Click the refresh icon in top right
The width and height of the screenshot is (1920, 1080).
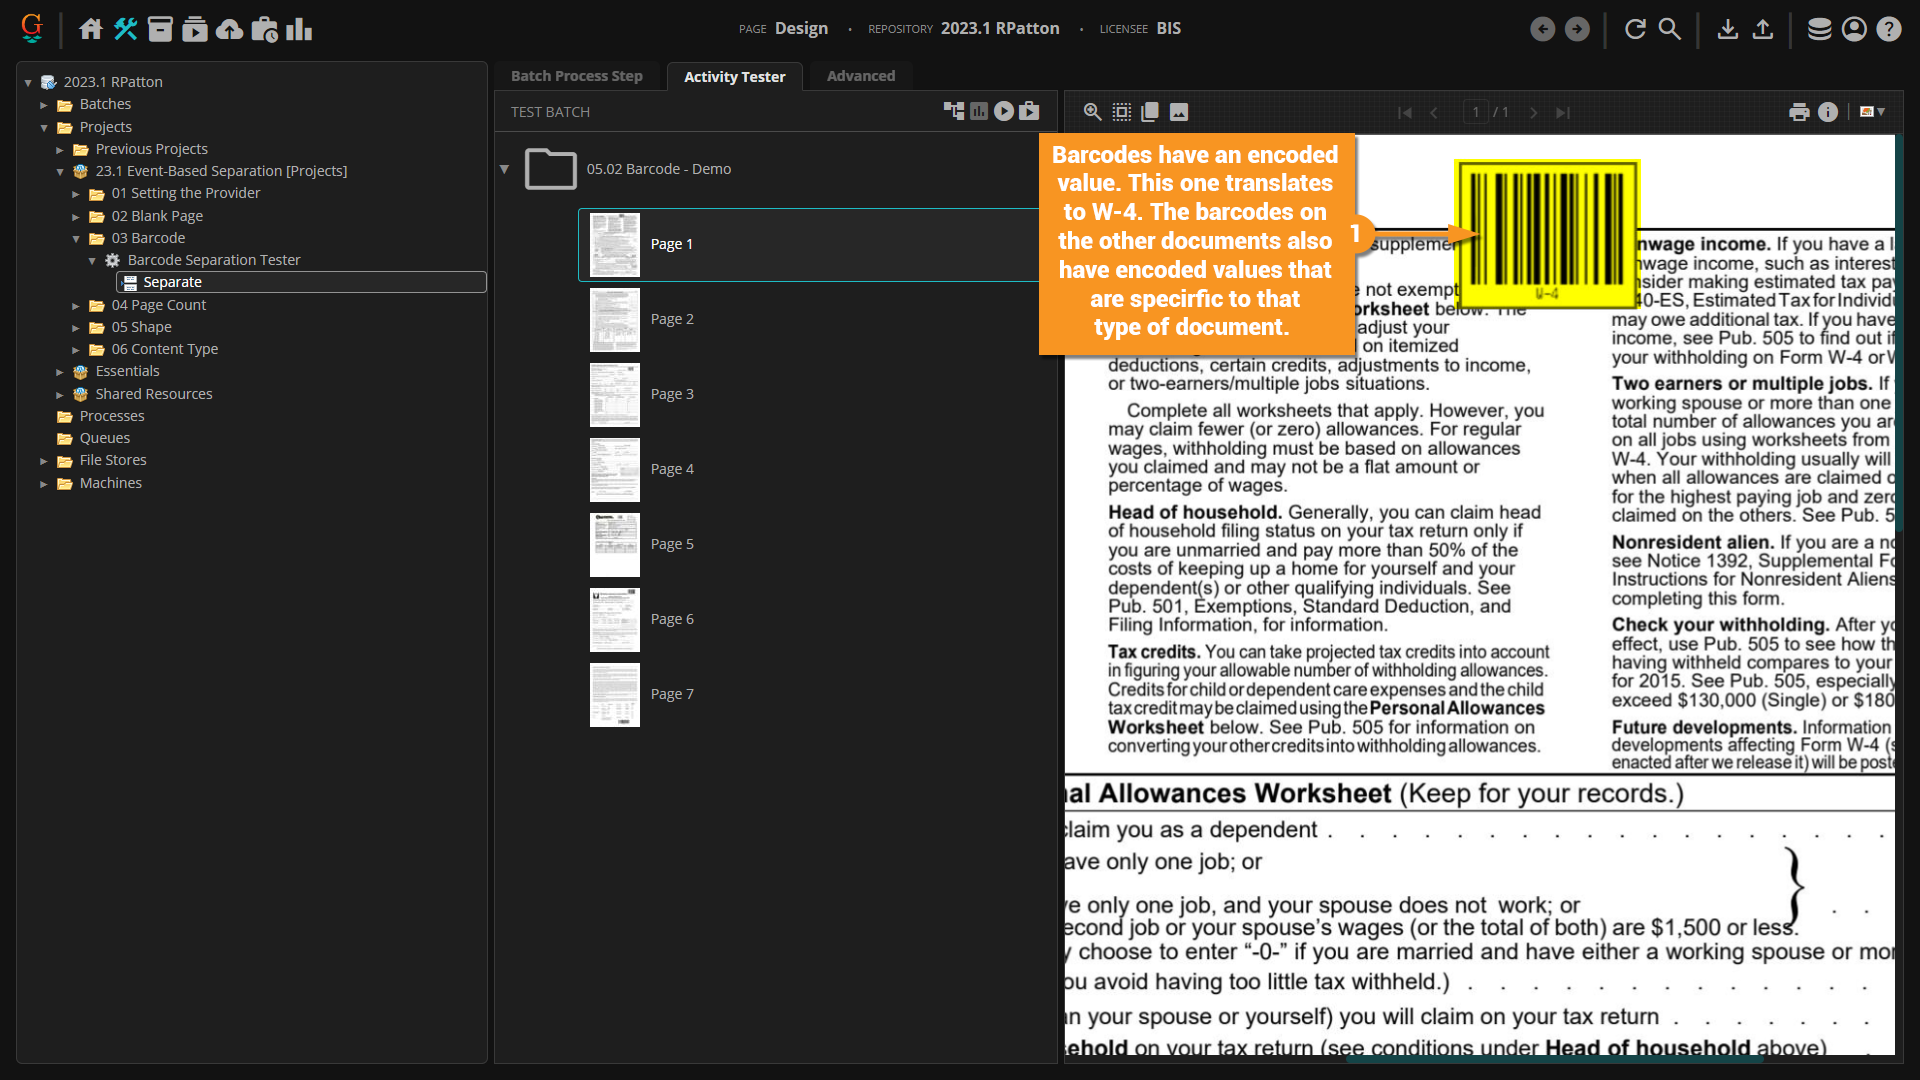pyautogui.click(x=1635, y=29)
